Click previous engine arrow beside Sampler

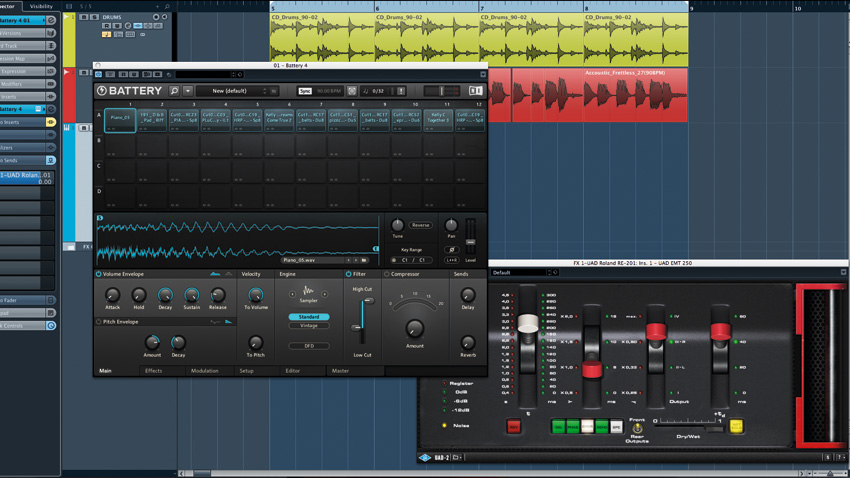coord(293,294)
